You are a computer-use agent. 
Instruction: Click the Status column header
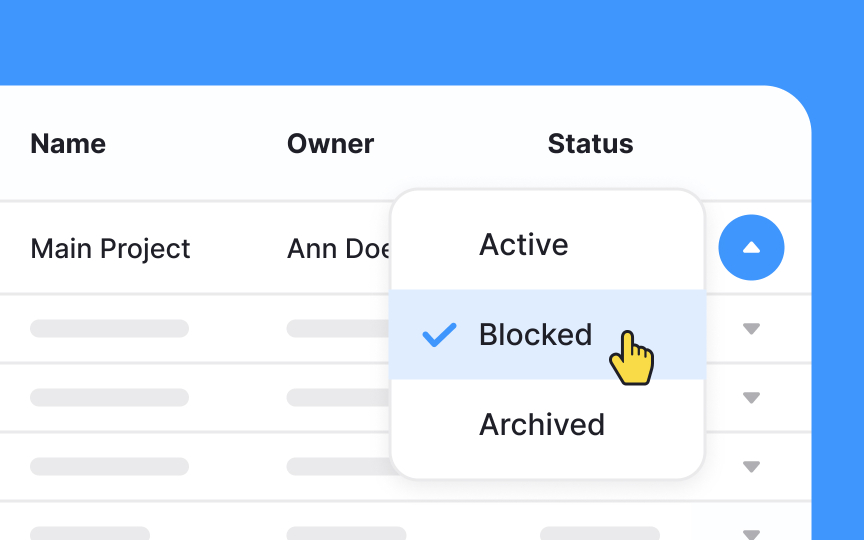(590, 144)
